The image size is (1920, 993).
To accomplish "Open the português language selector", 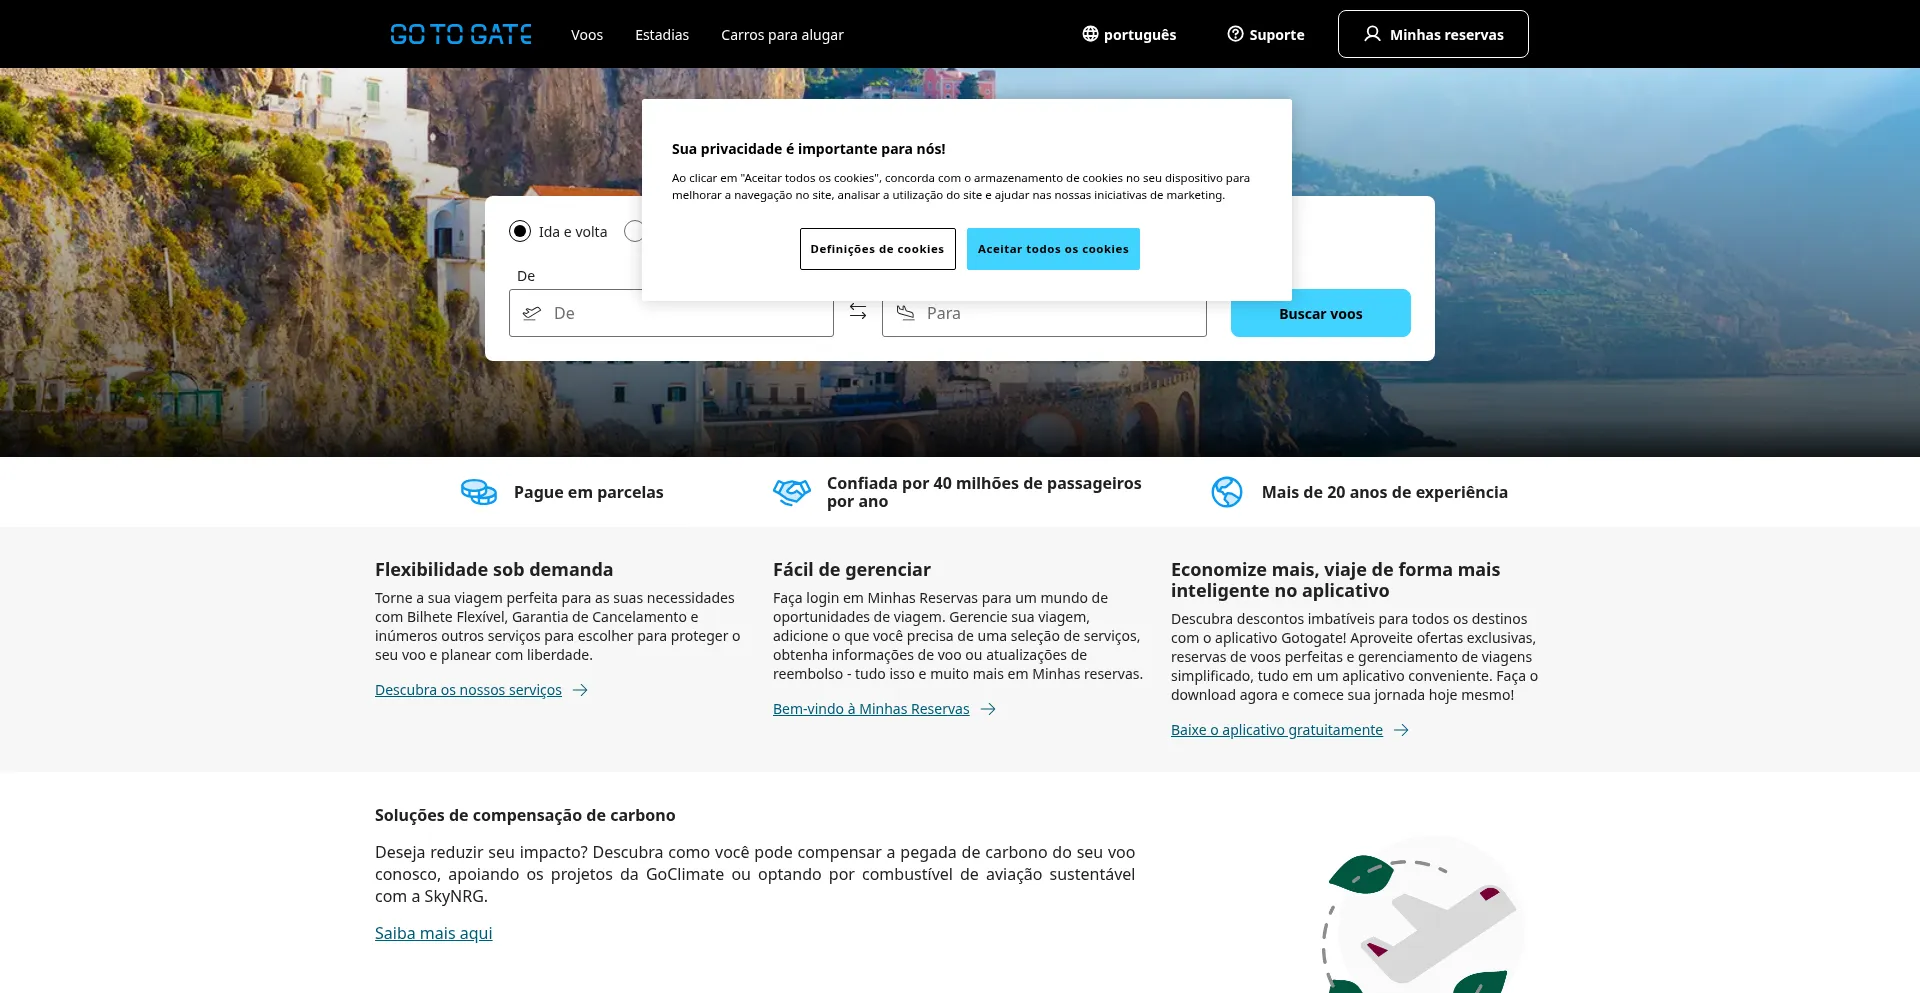I will point(1129,35).
